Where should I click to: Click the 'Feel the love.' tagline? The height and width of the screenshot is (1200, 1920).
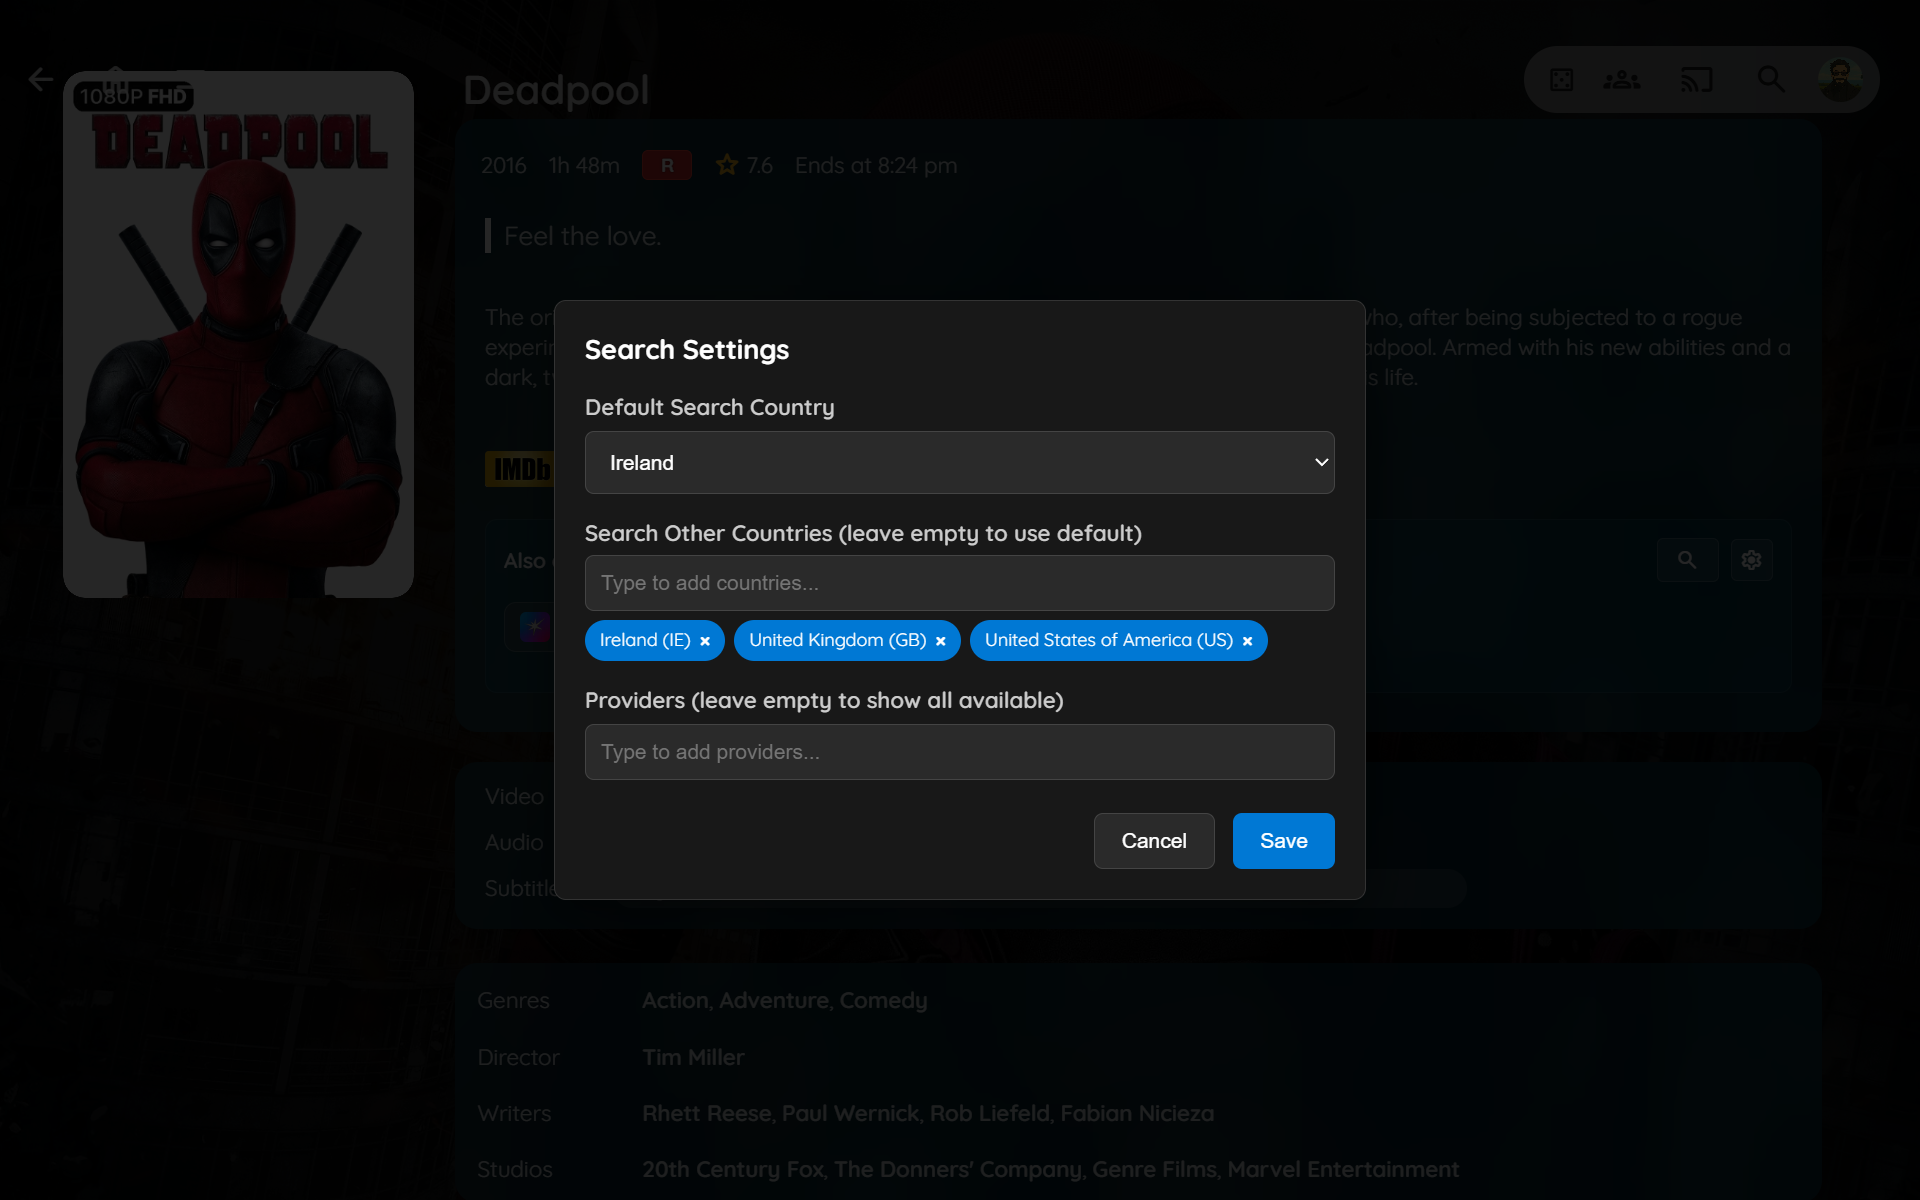pos(582,236)
